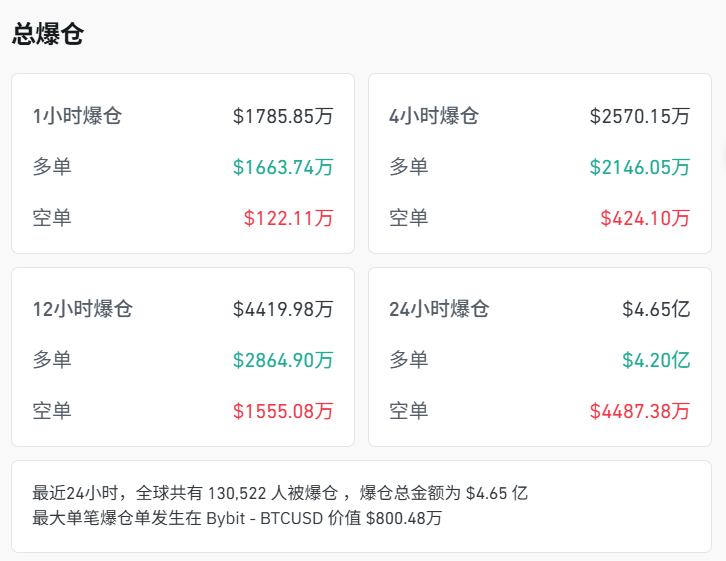Click the green $2146.05万 long value

pyautogui.click(x=639, y=167)
